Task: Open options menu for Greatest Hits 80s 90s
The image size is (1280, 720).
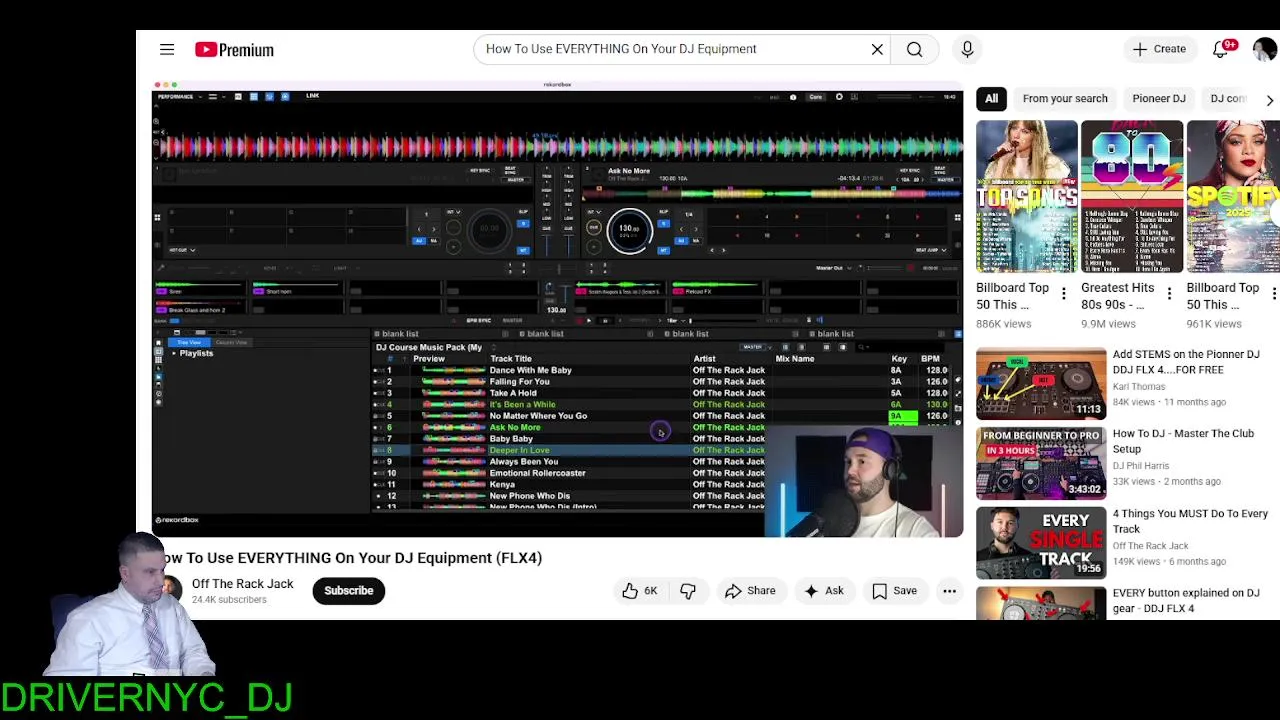Action: (1169, 294)
